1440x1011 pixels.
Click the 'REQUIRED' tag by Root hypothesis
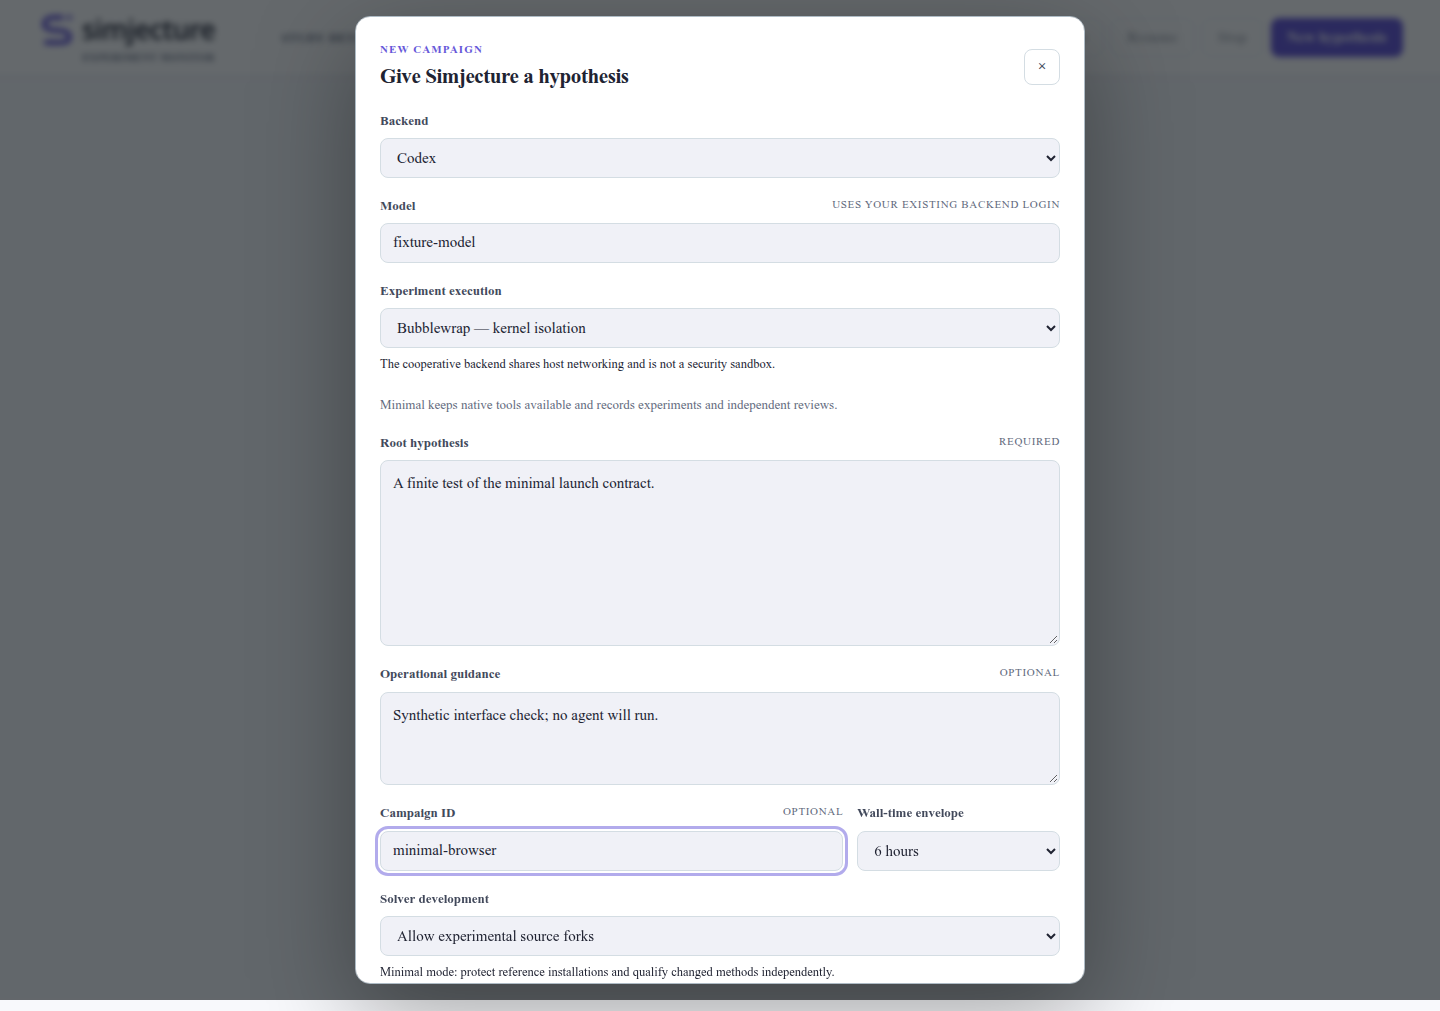[1029, 441]
